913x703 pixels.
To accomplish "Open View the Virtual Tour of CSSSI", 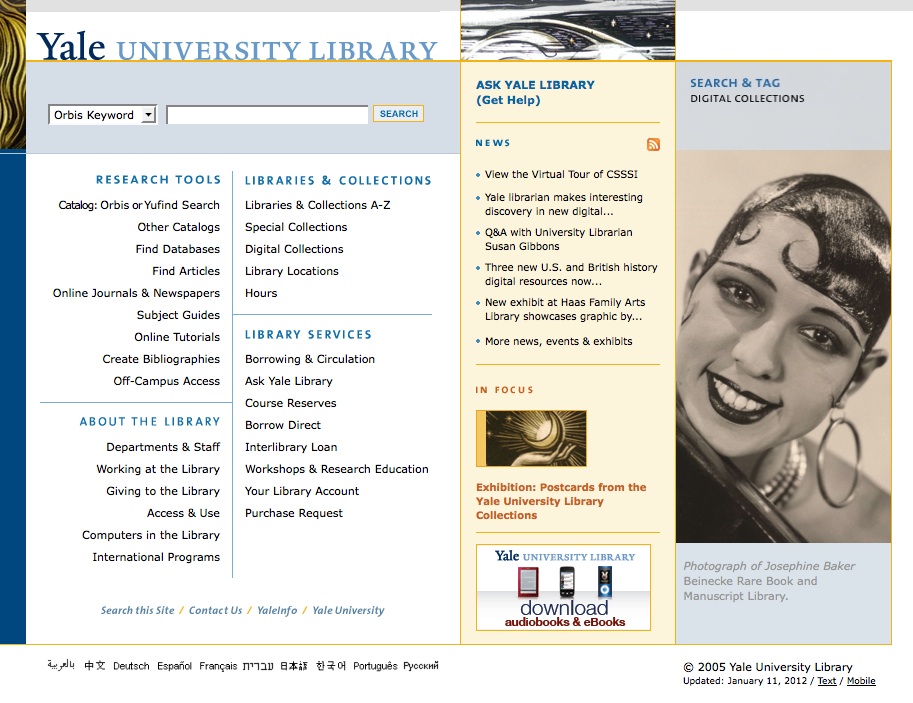I will [561, 174].
